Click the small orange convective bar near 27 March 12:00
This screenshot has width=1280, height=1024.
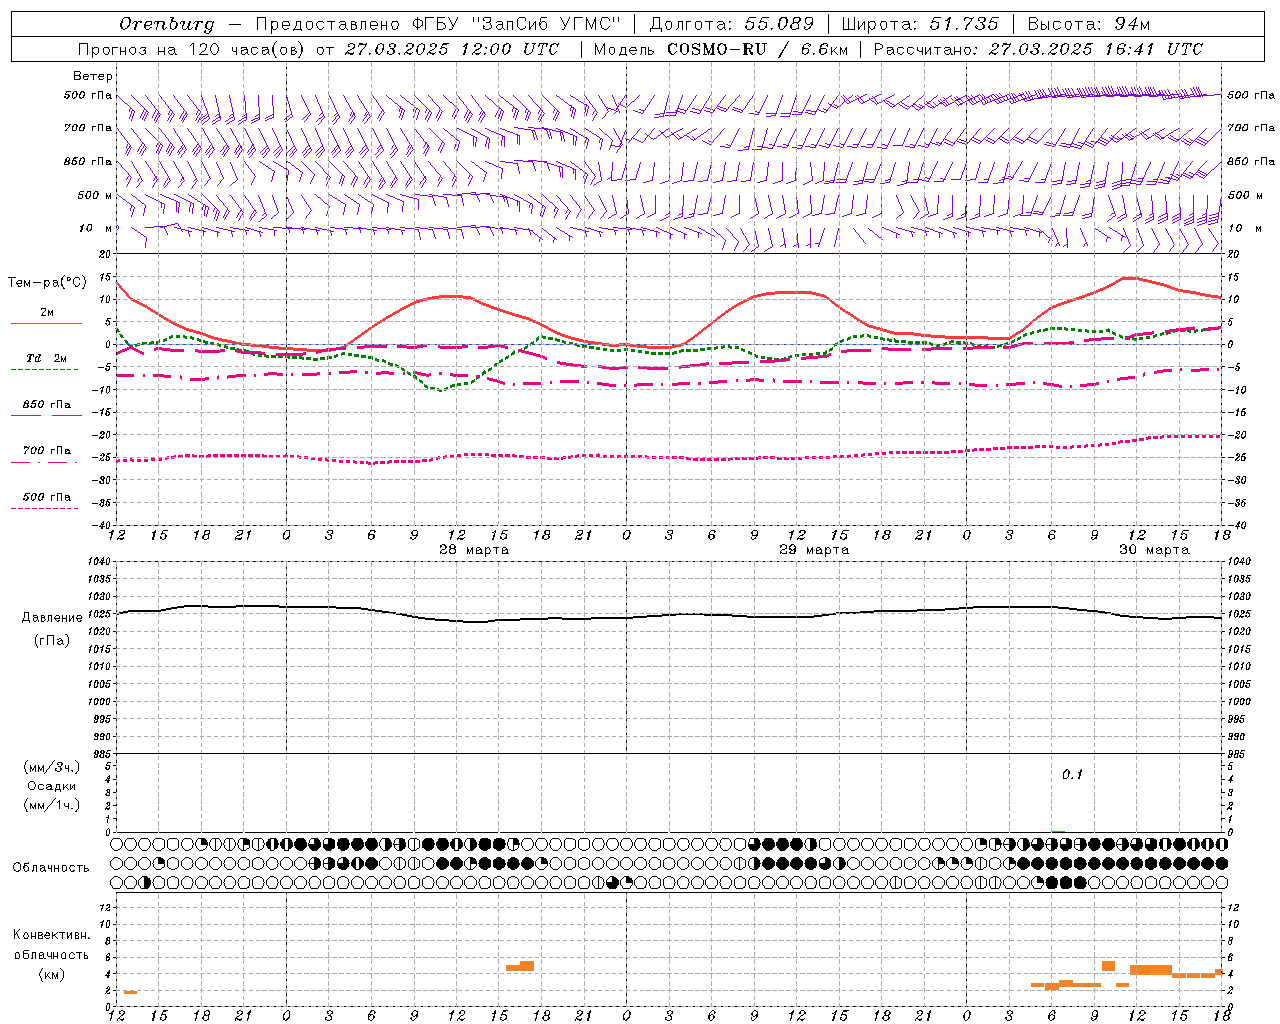pos(130,992)
